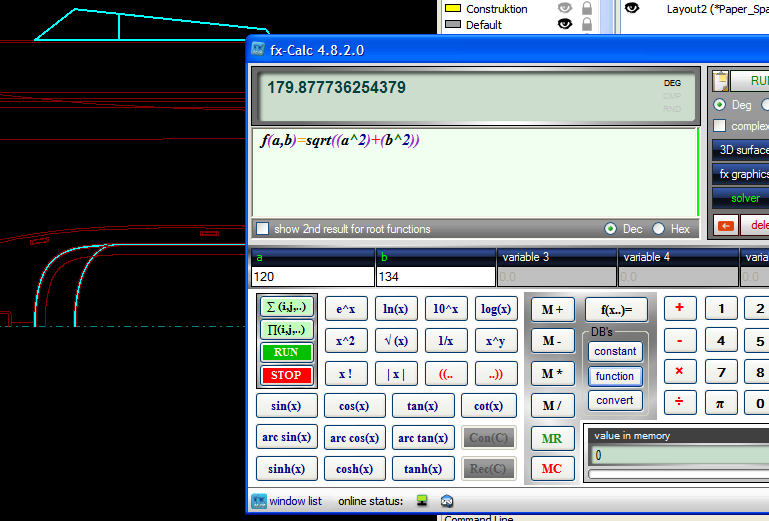Open the function database
The image size is (769, 521).
614,376
